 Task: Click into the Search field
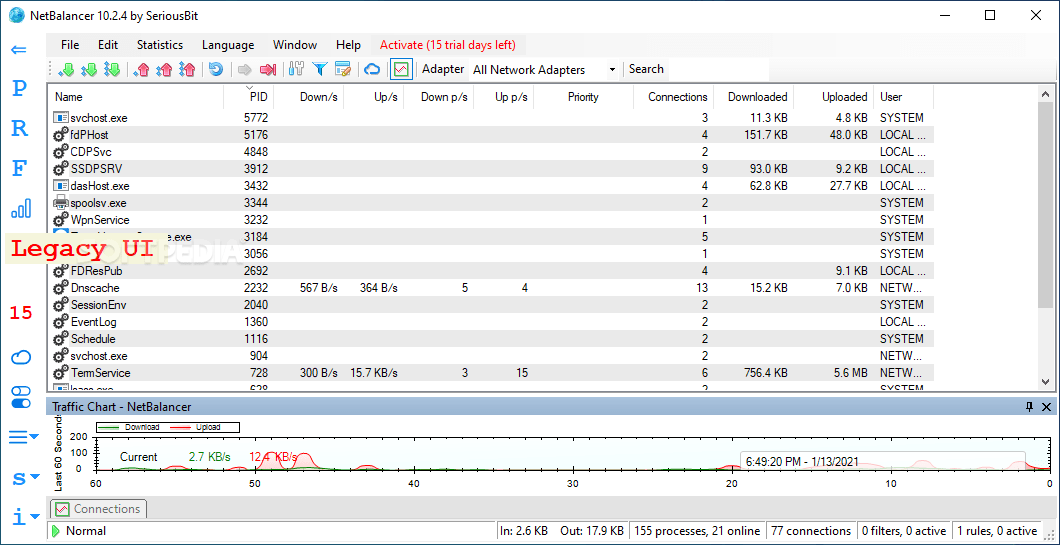717,69
